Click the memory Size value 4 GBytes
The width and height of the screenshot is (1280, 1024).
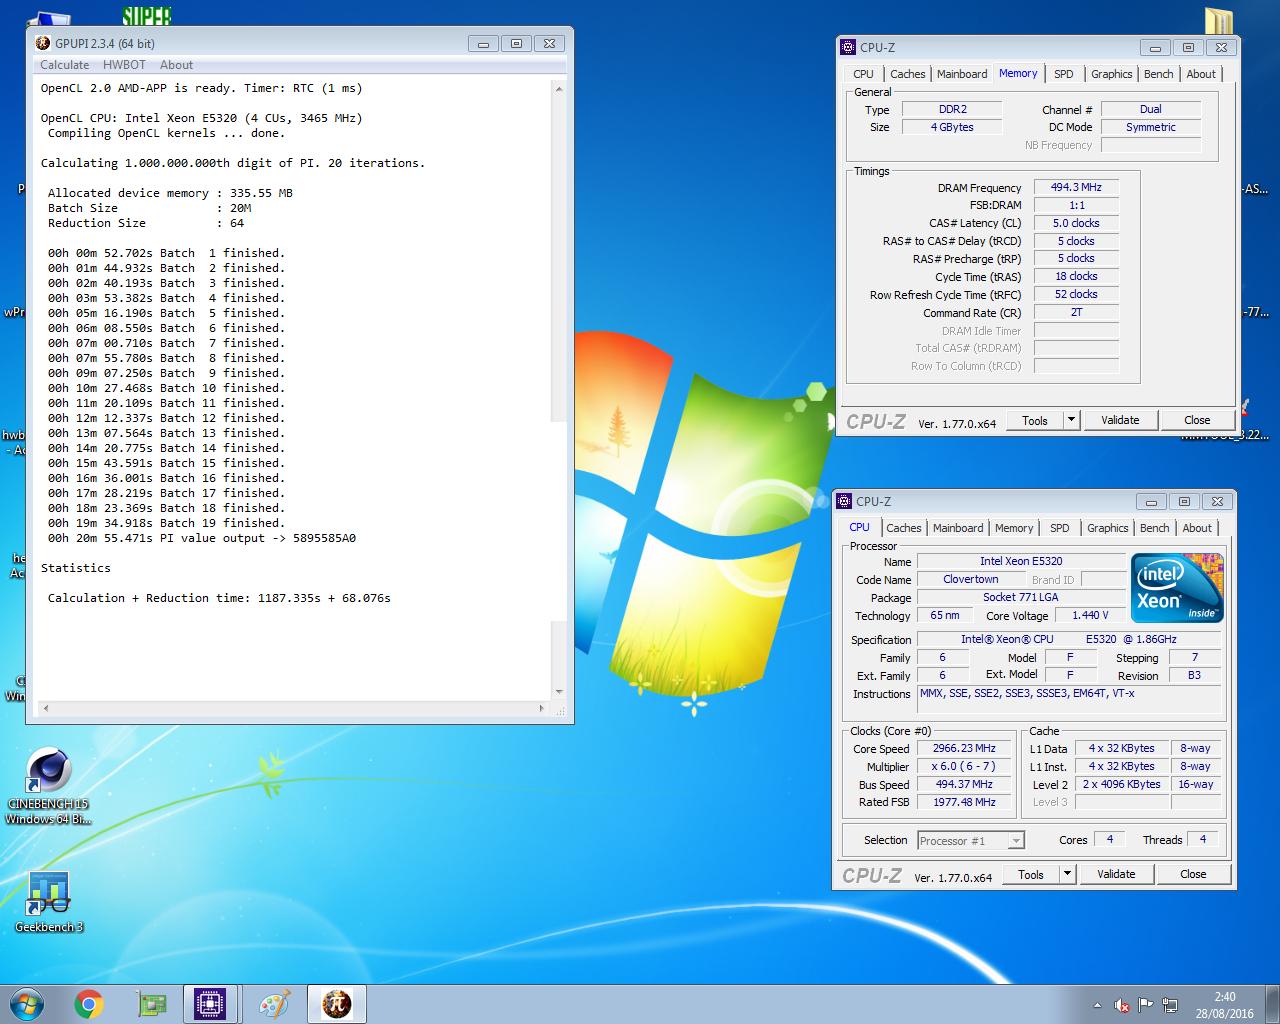(952, 127)
